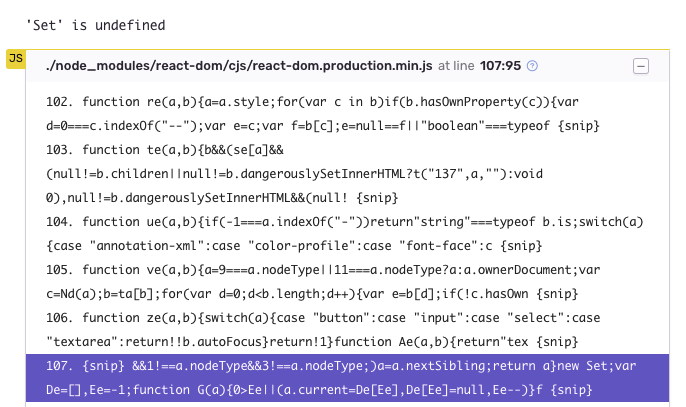Collapse the stack frame with minus button
Image resolution: width=686 pixels, height=407 pixels.
(x=640, y=67)
